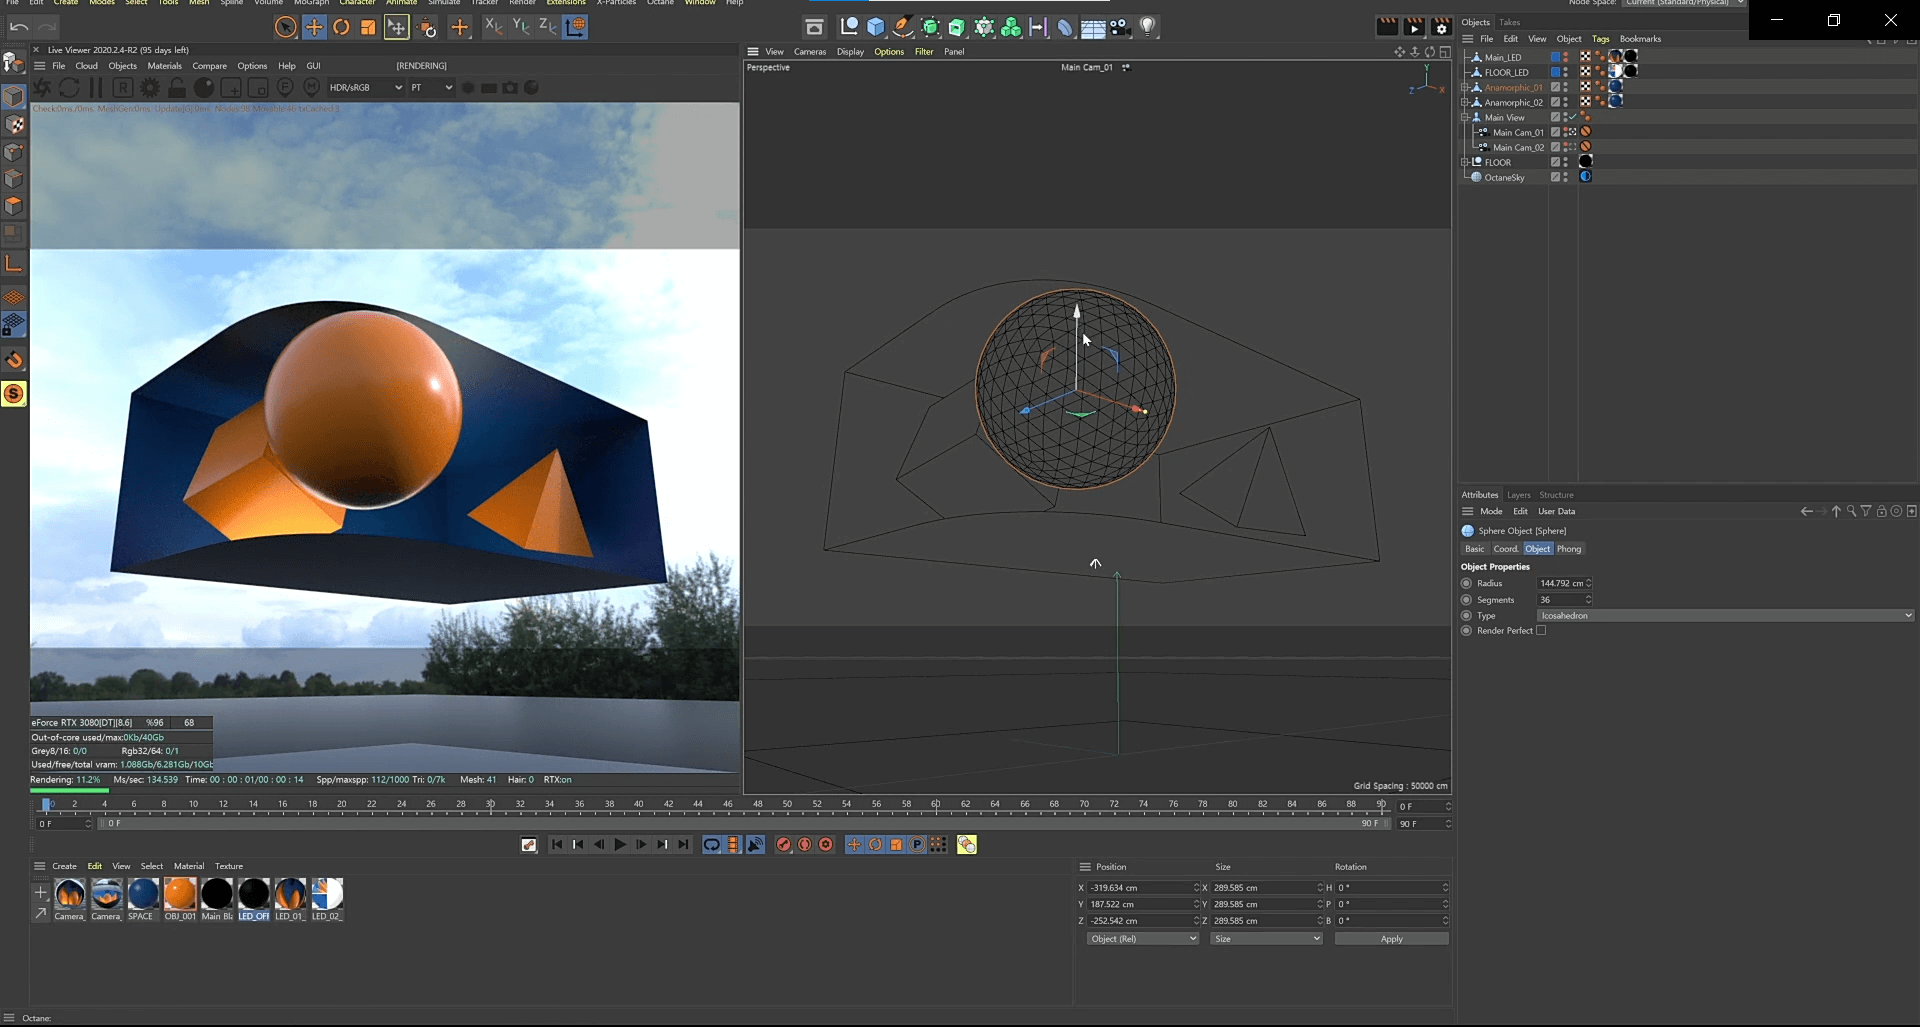Open Live Viewer Objects menu
The width and height of the screenshot is (1920, 1027).
(x=122, y=66)
